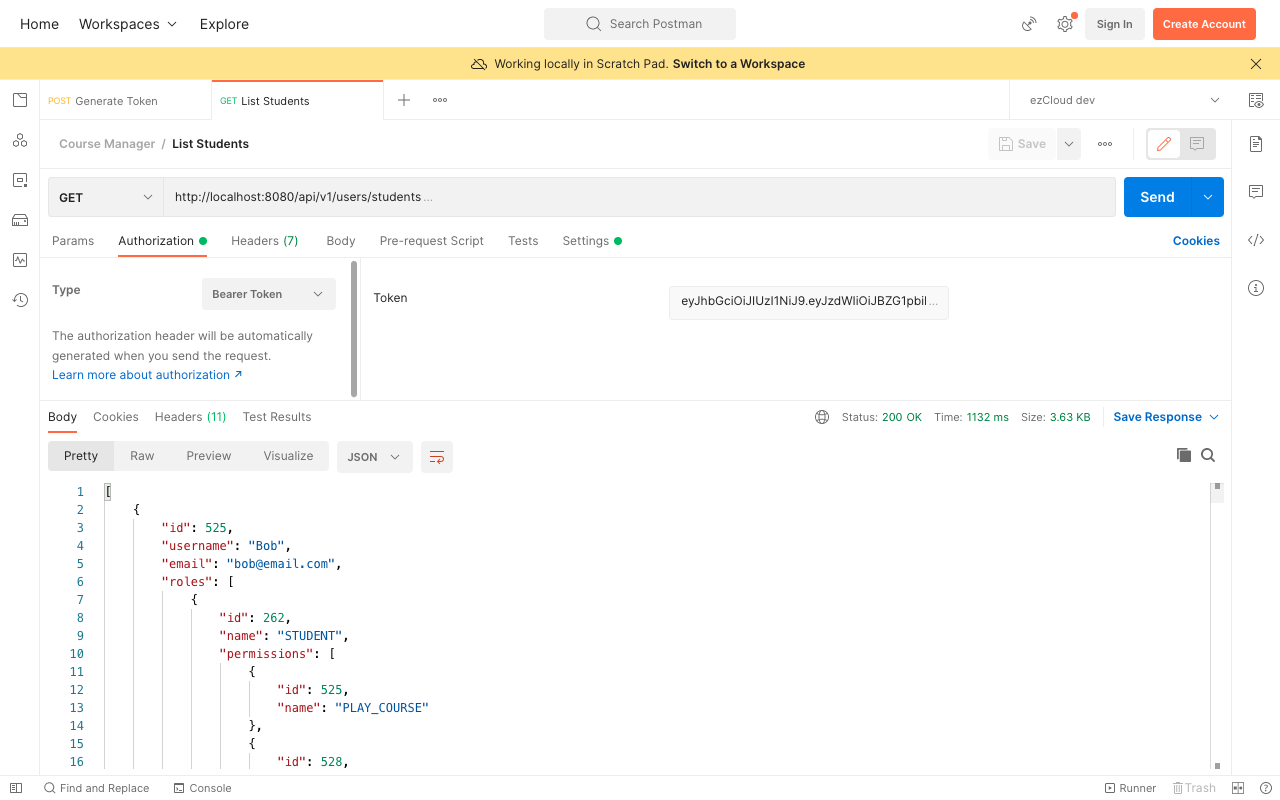Open the settings gear icon
This screenshot has width=1280, height=800.
[x=1065, y=24]
